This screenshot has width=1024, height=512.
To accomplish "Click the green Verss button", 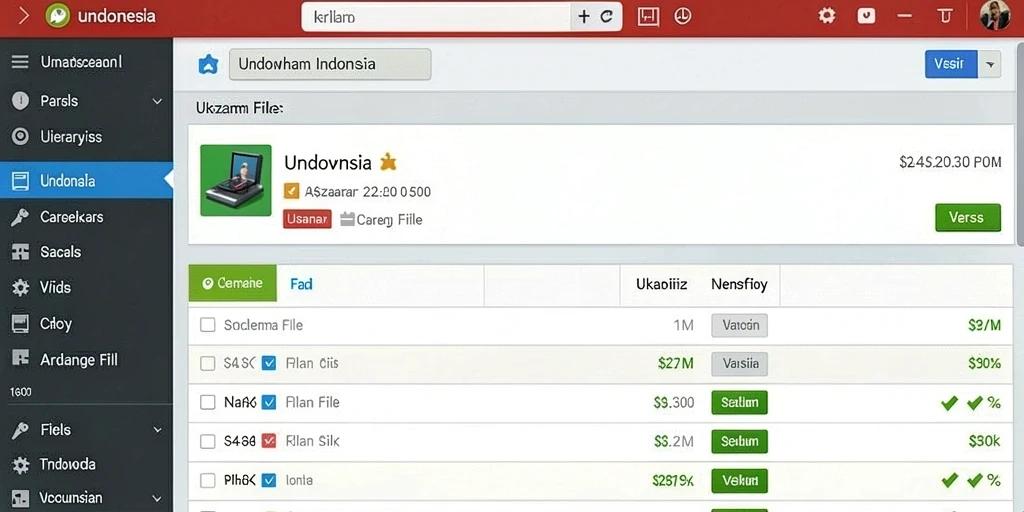I will tap(967, 217).
